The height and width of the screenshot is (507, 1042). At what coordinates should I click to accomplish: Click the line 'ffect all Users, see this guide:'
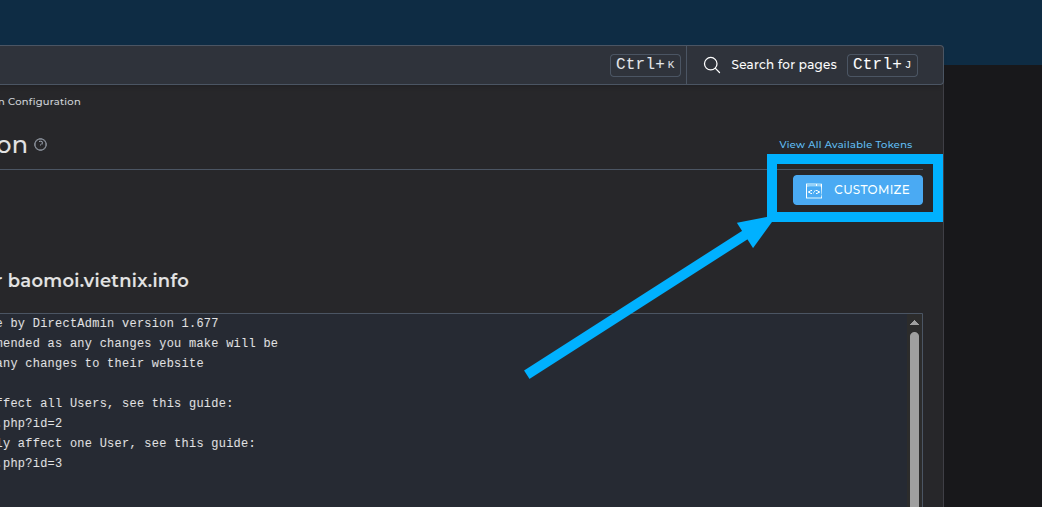[x=116, y=403]
